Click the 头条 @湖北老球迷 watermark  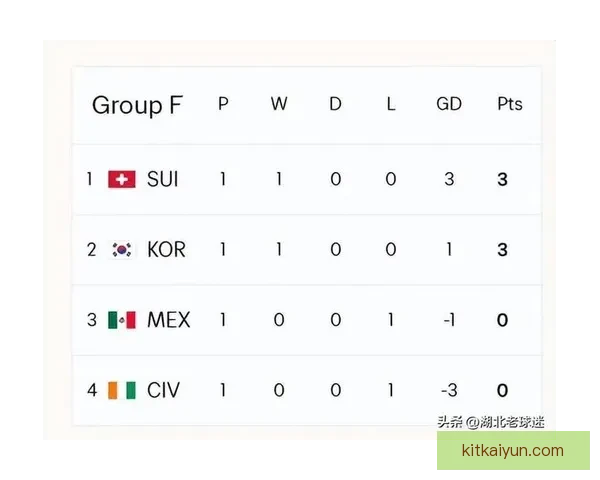click(491, 422)
